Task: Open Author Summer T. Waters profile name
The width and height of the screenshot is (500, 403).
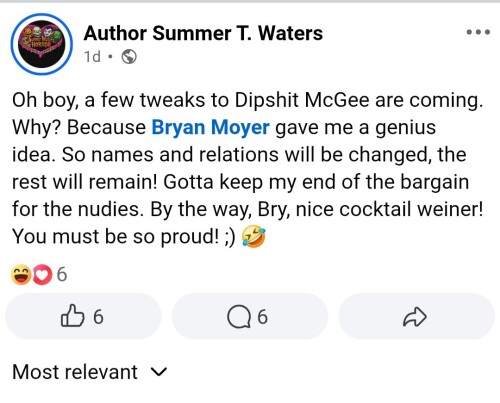Action: (203, 33)
